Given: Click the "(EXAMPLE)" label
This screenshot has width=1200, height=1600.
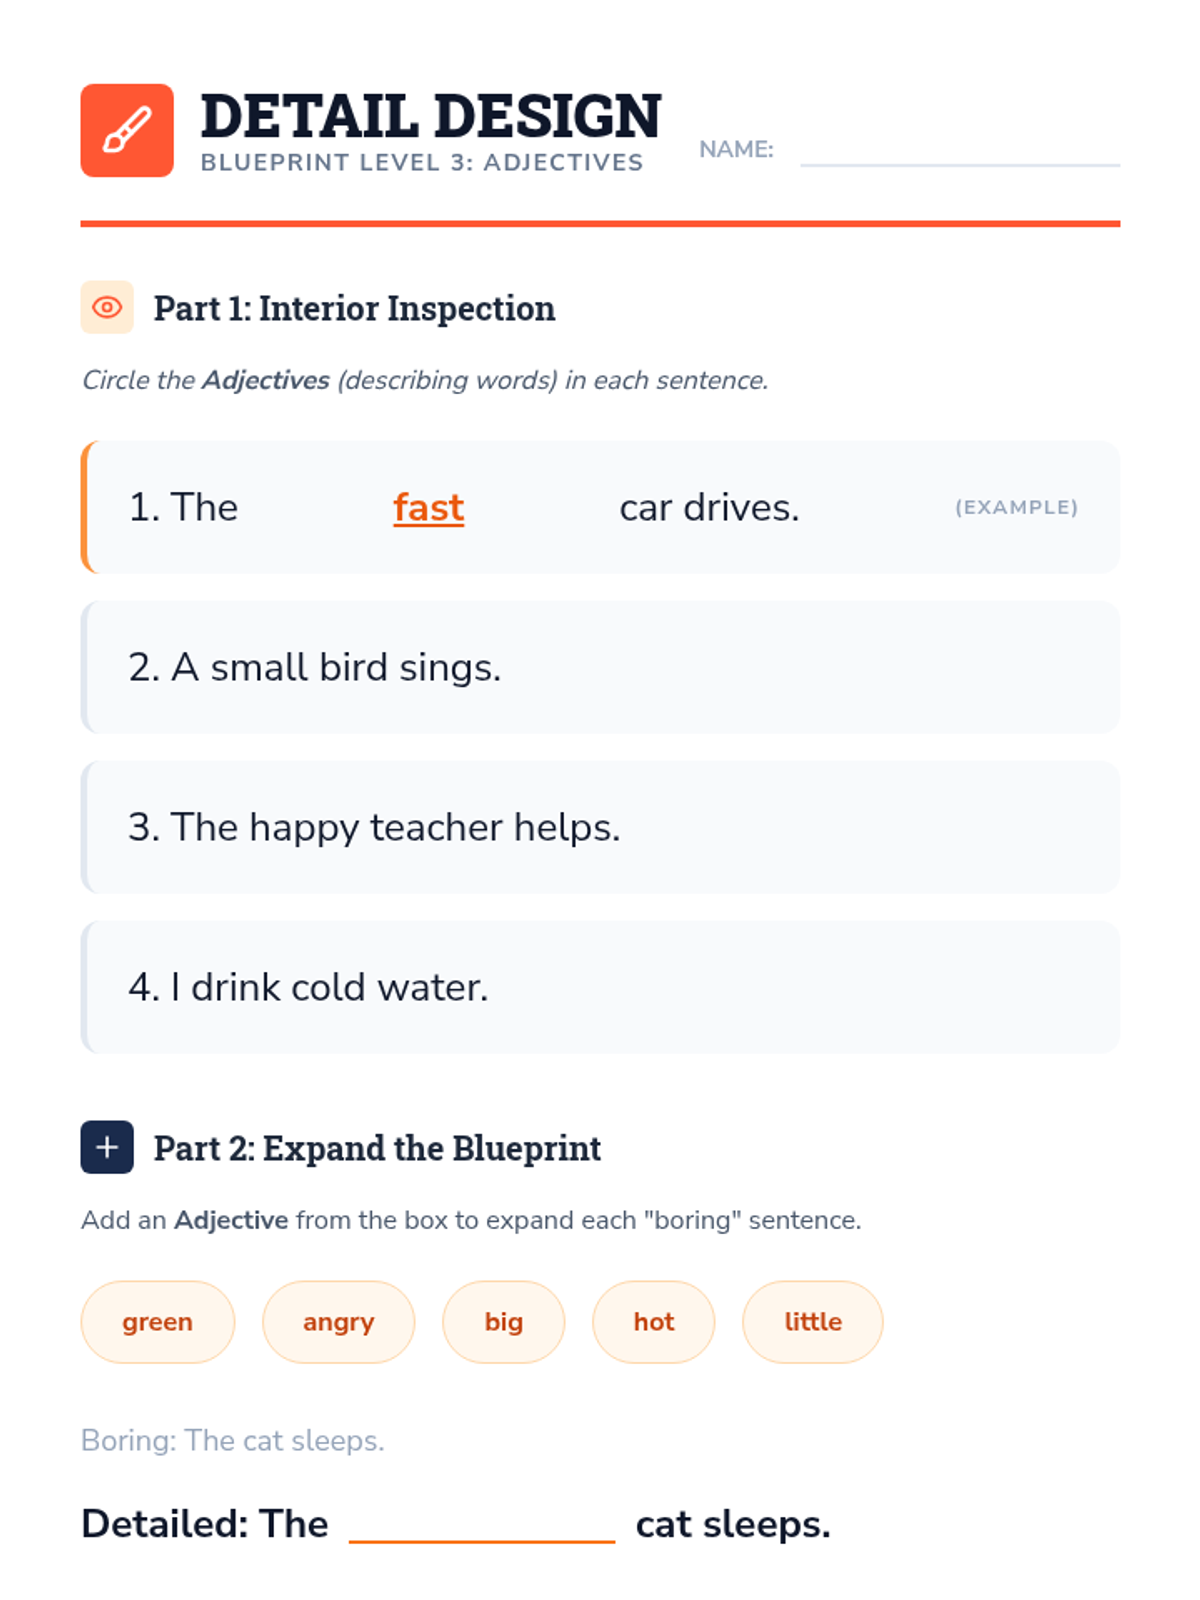Looking at the screenshot, I should [1016, 508].
